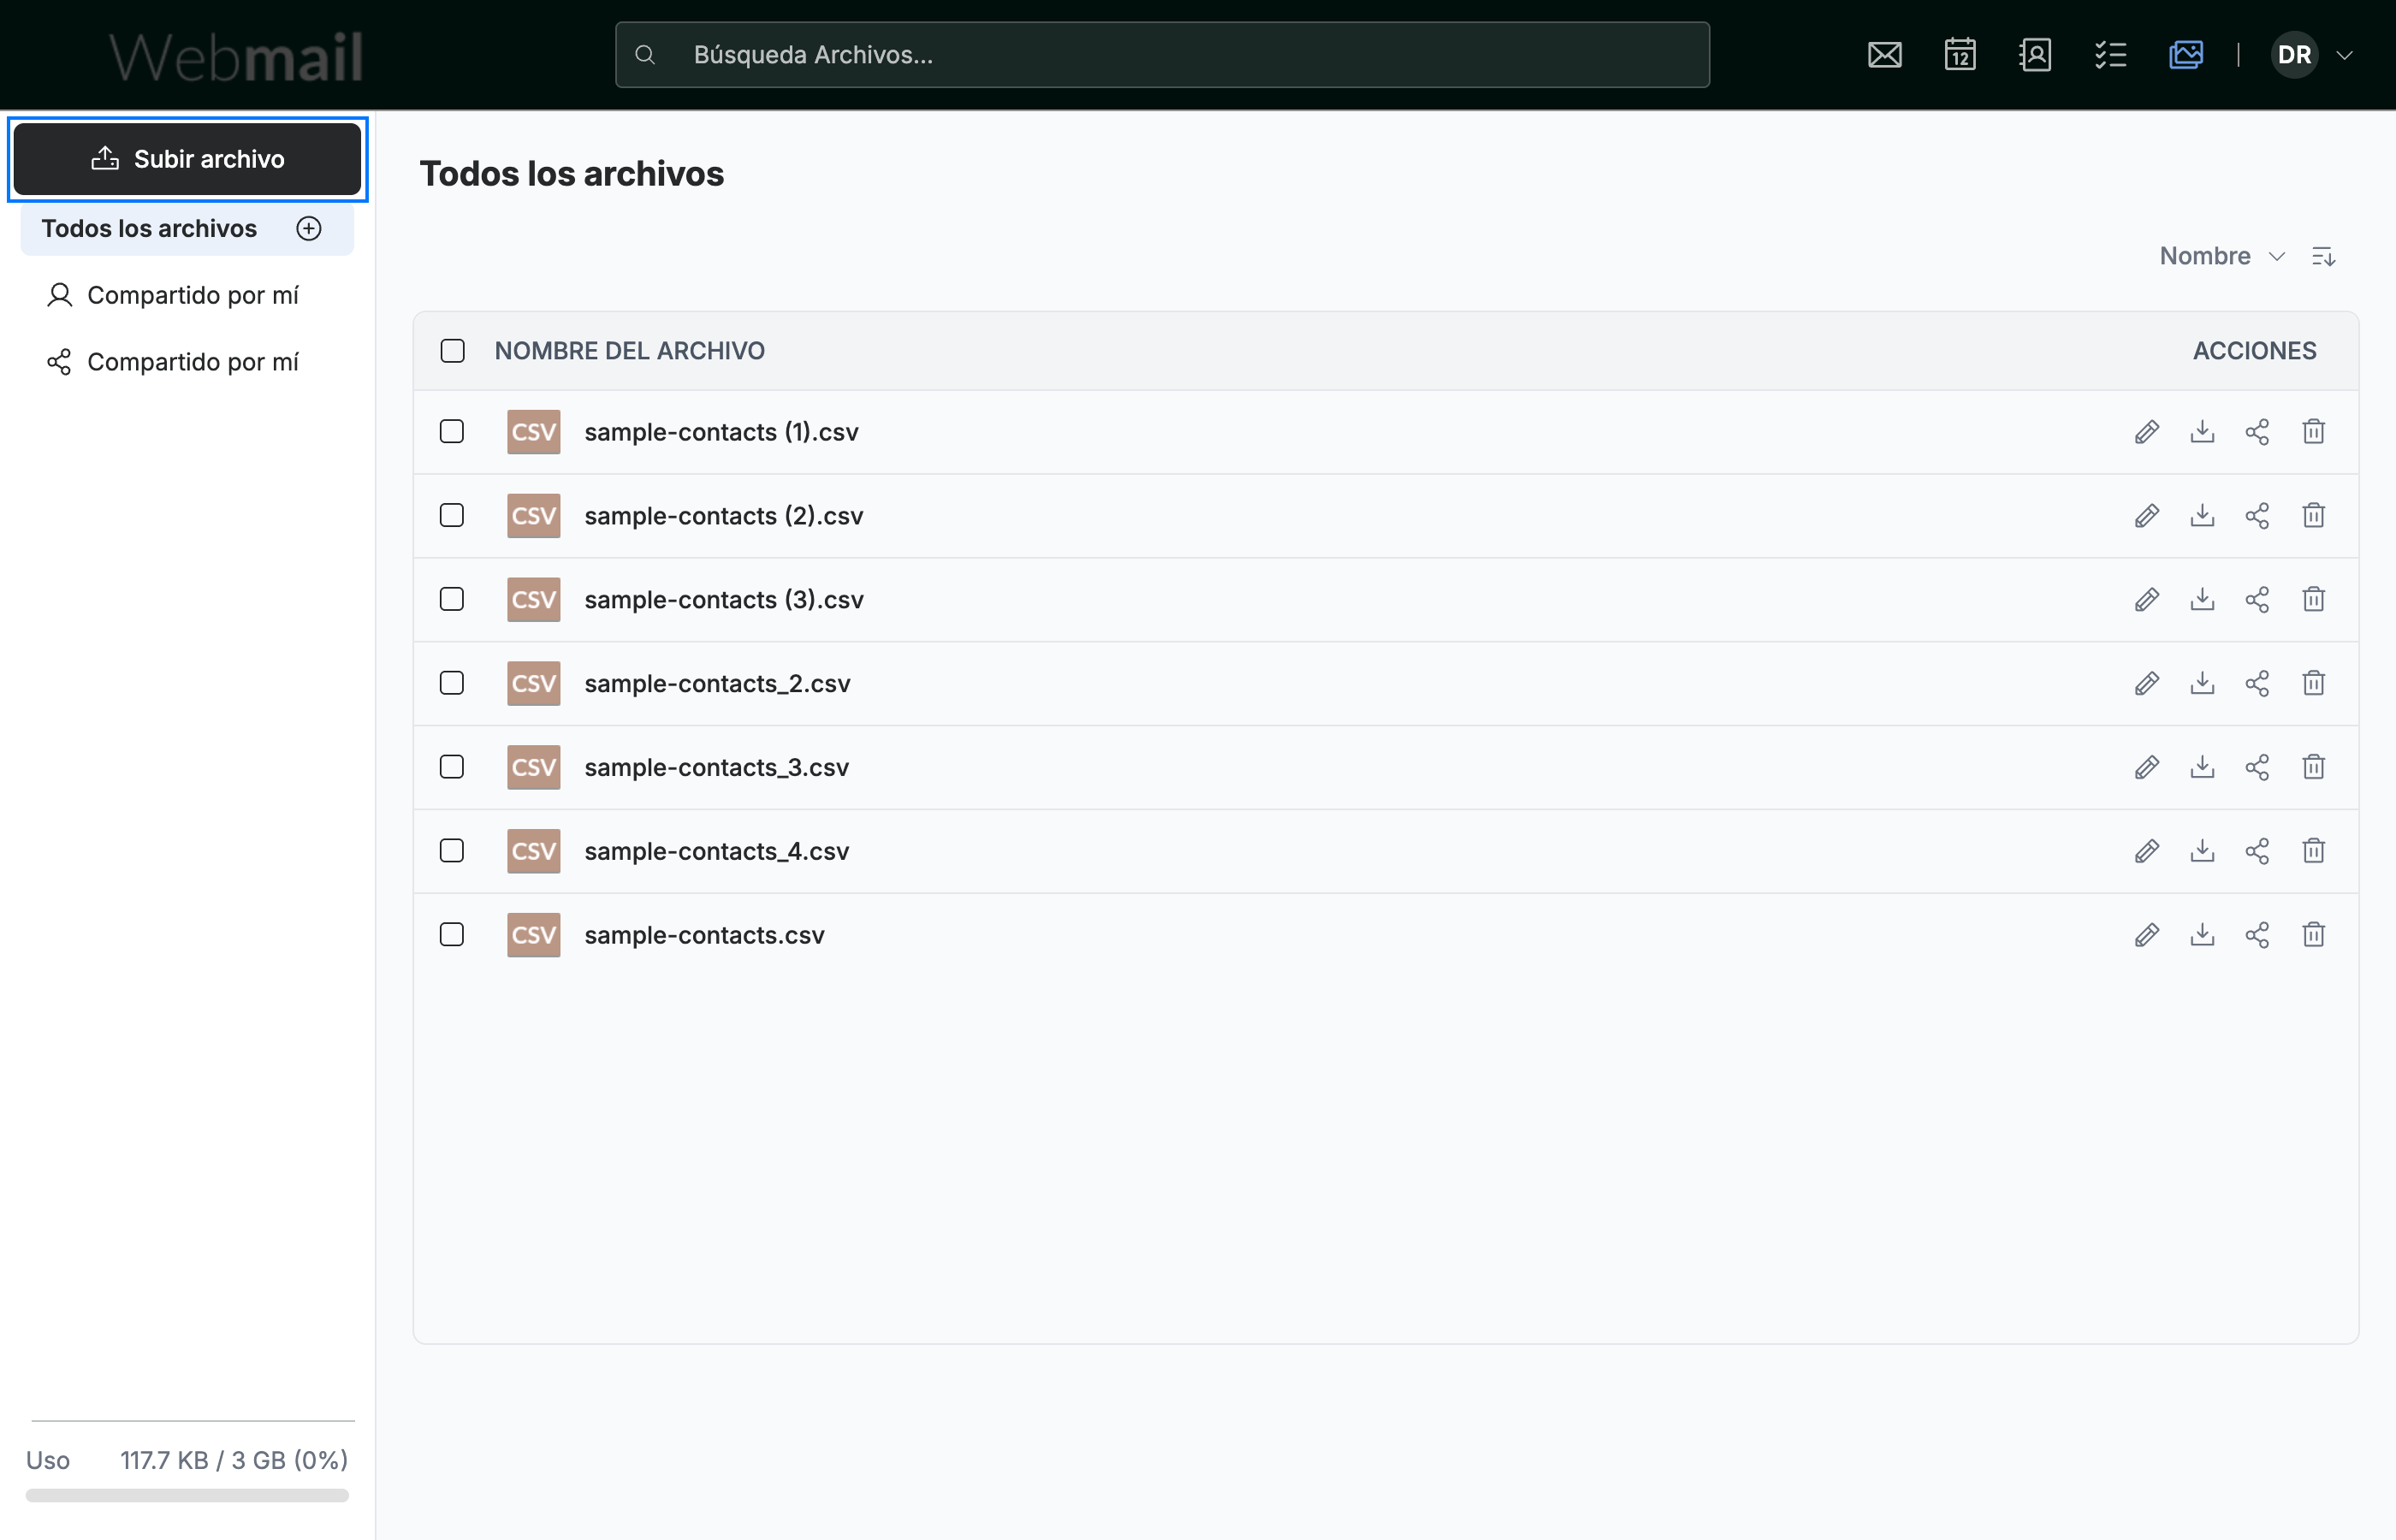Click the plus icon next to Todos los archivos
This screenshot has height=1540, width=2396.
pos(309,229)
